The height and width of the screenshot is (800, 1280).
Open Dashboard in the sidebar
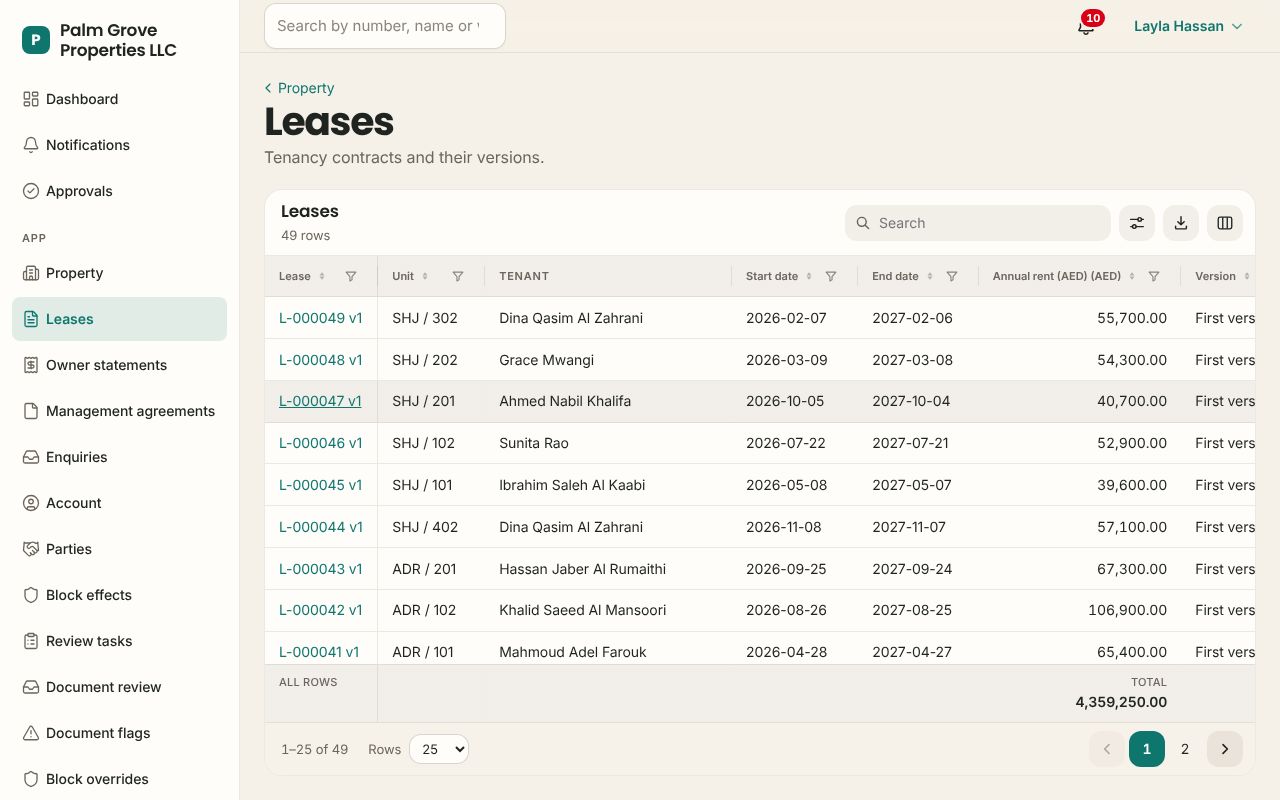coord(120,99)
